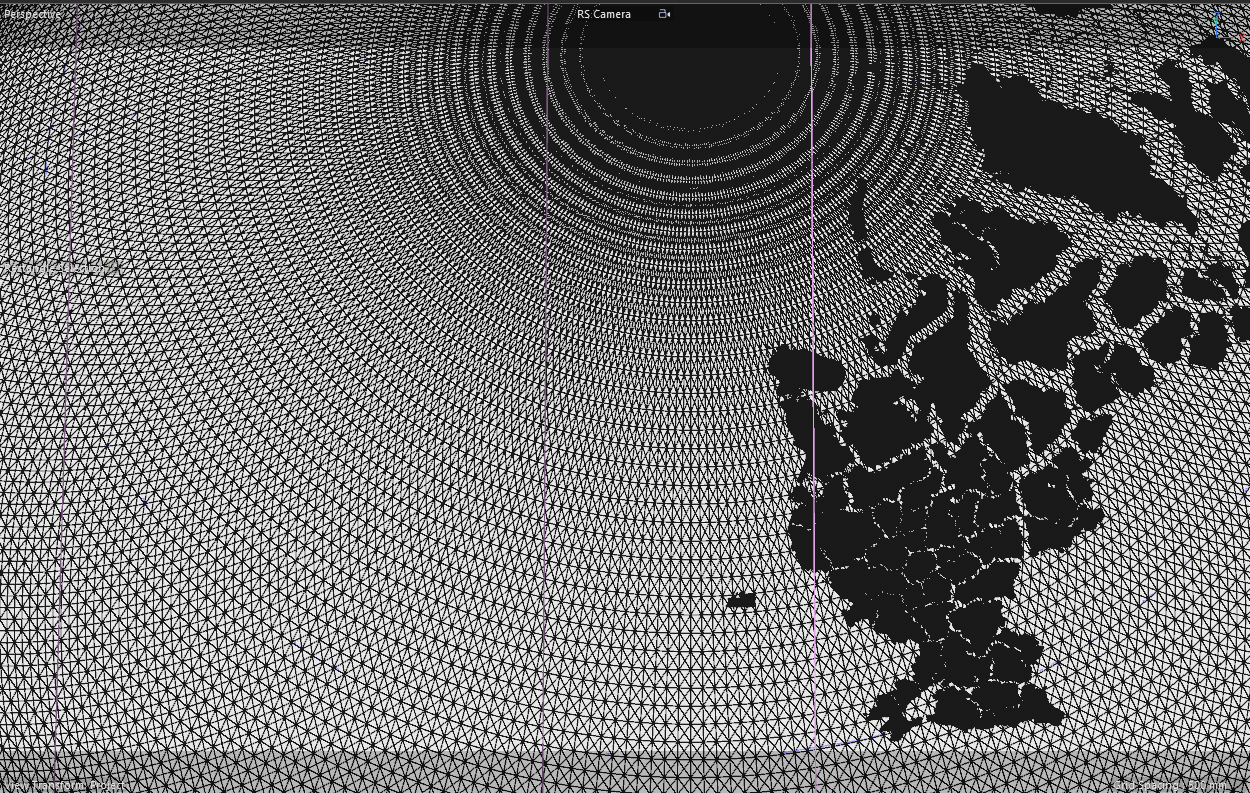Image resolution: width=1250 pixels, height=793 pixels.
Task: Click the 'RS Camera' label
Action: [604, 14]
